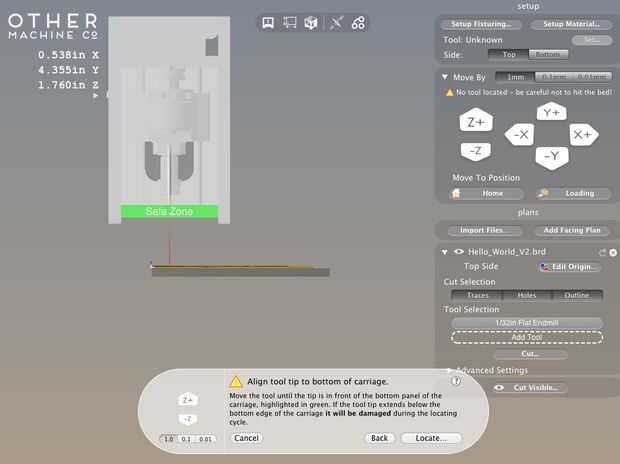This screenshot has width=620, height=464.
Task: Select the Bottom side option
Action: [548, 55]
